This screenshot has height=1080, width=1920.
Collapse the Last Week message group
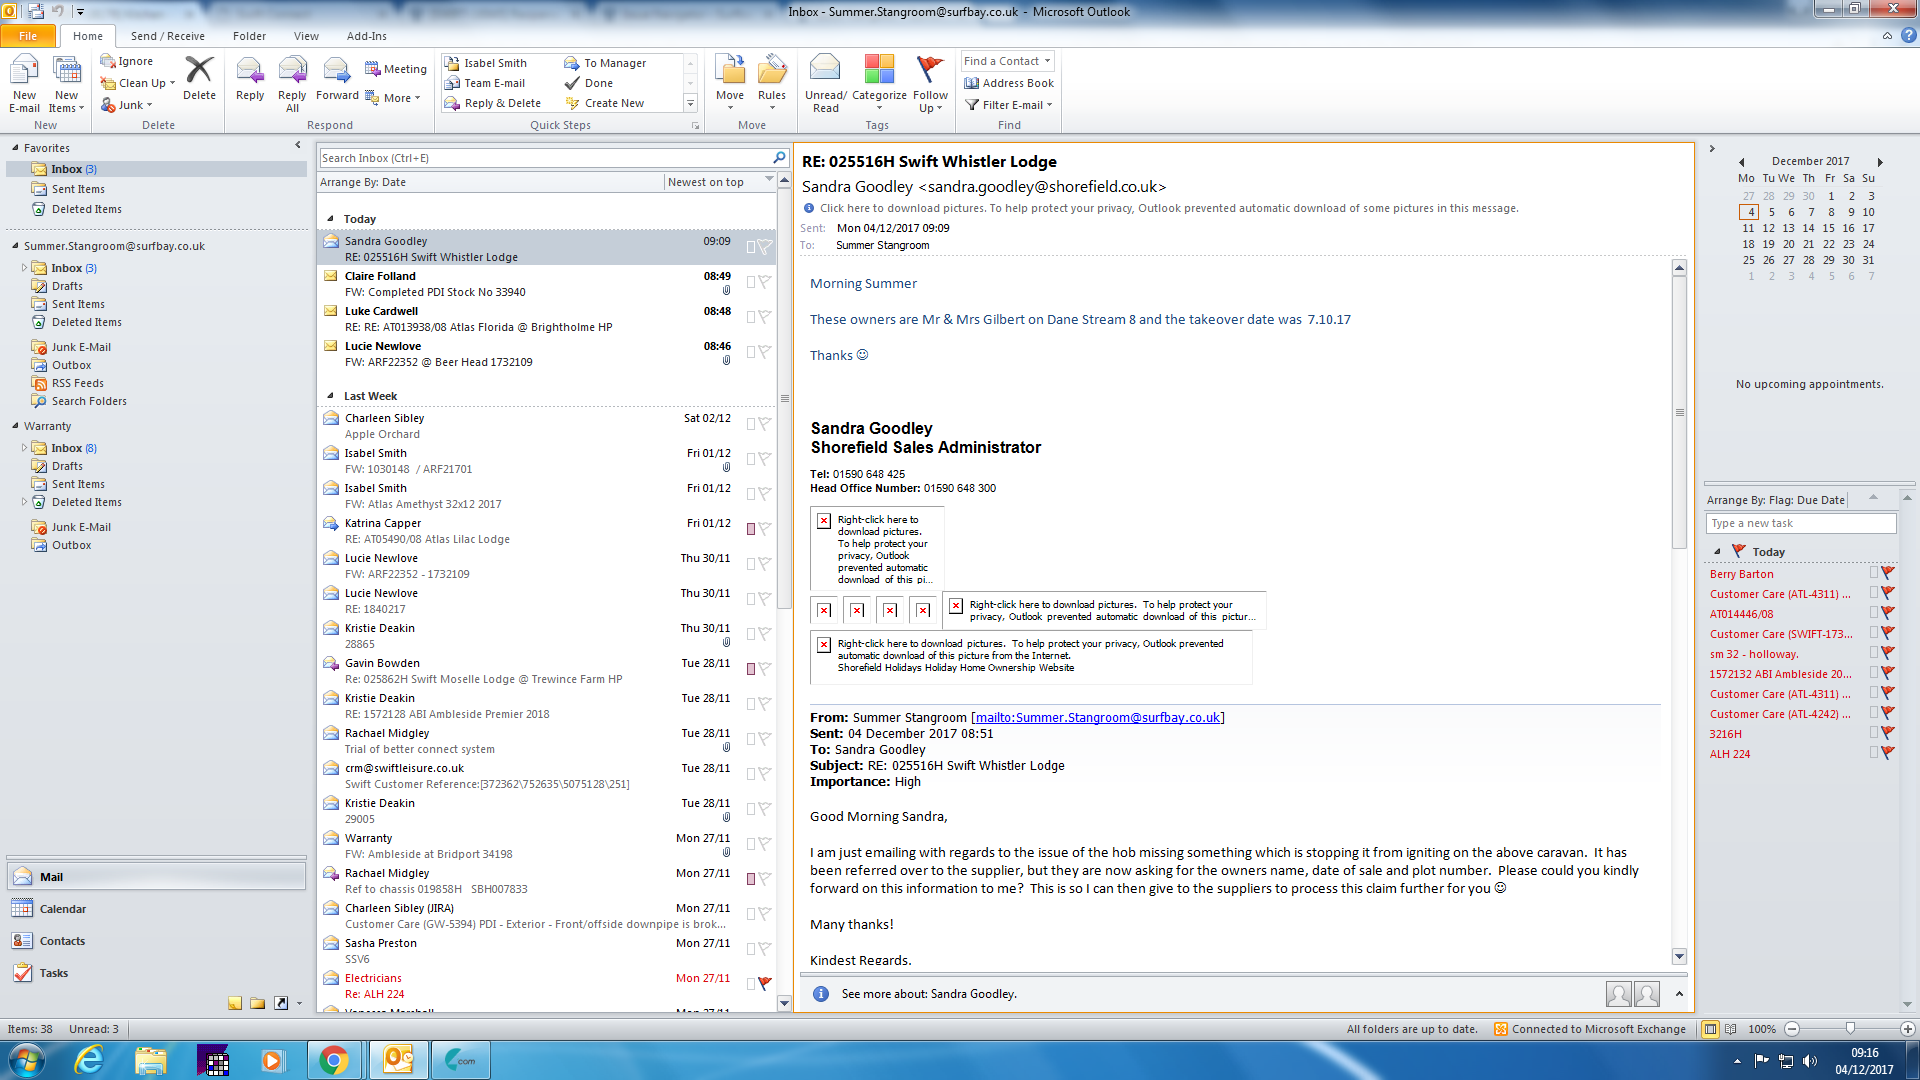(x=331, y=396)
